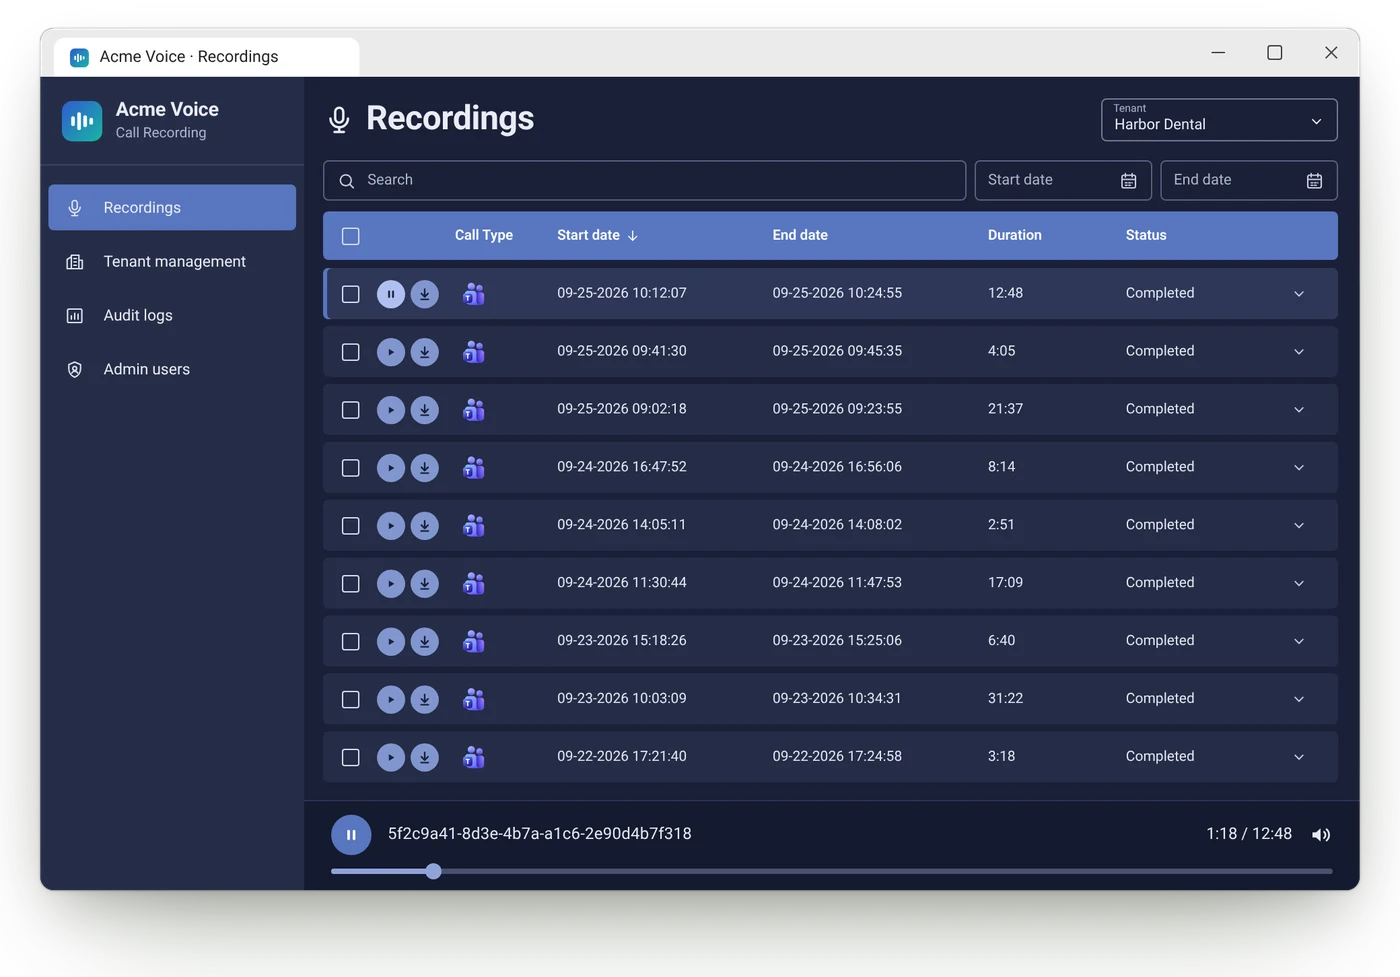Expand the row with duration 2:51

click(x=1299, y=526)
